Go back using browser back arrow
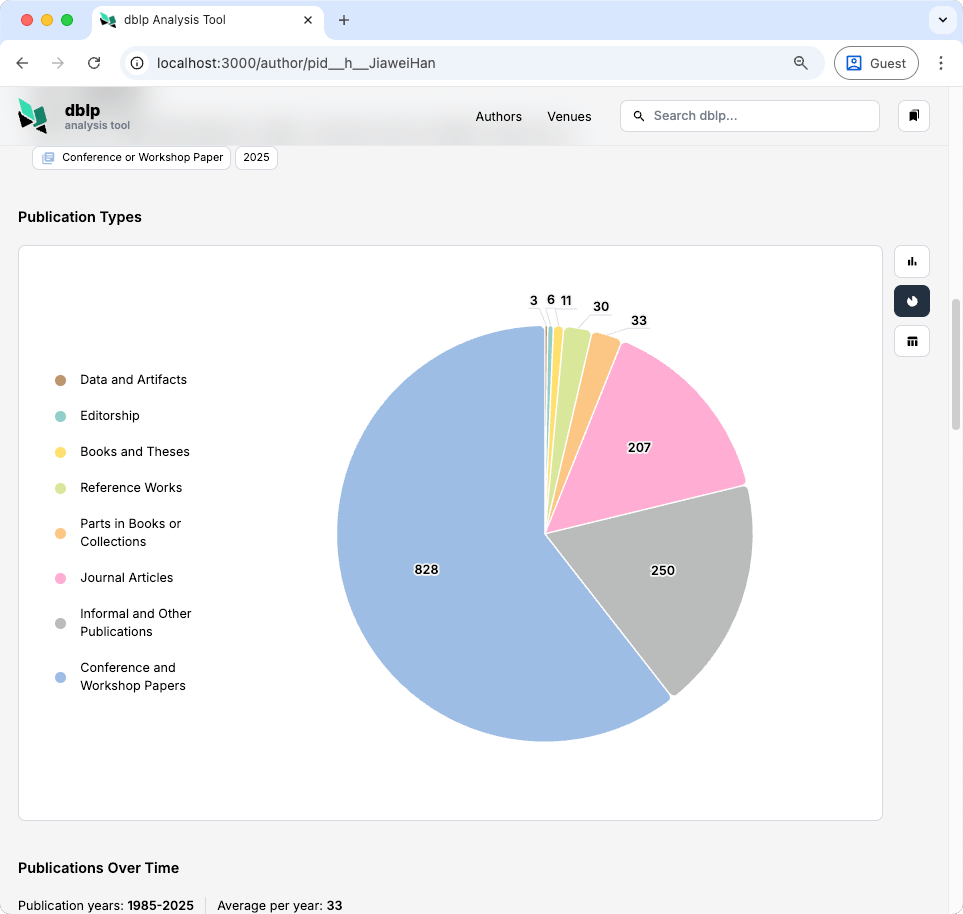 (22, 63)
